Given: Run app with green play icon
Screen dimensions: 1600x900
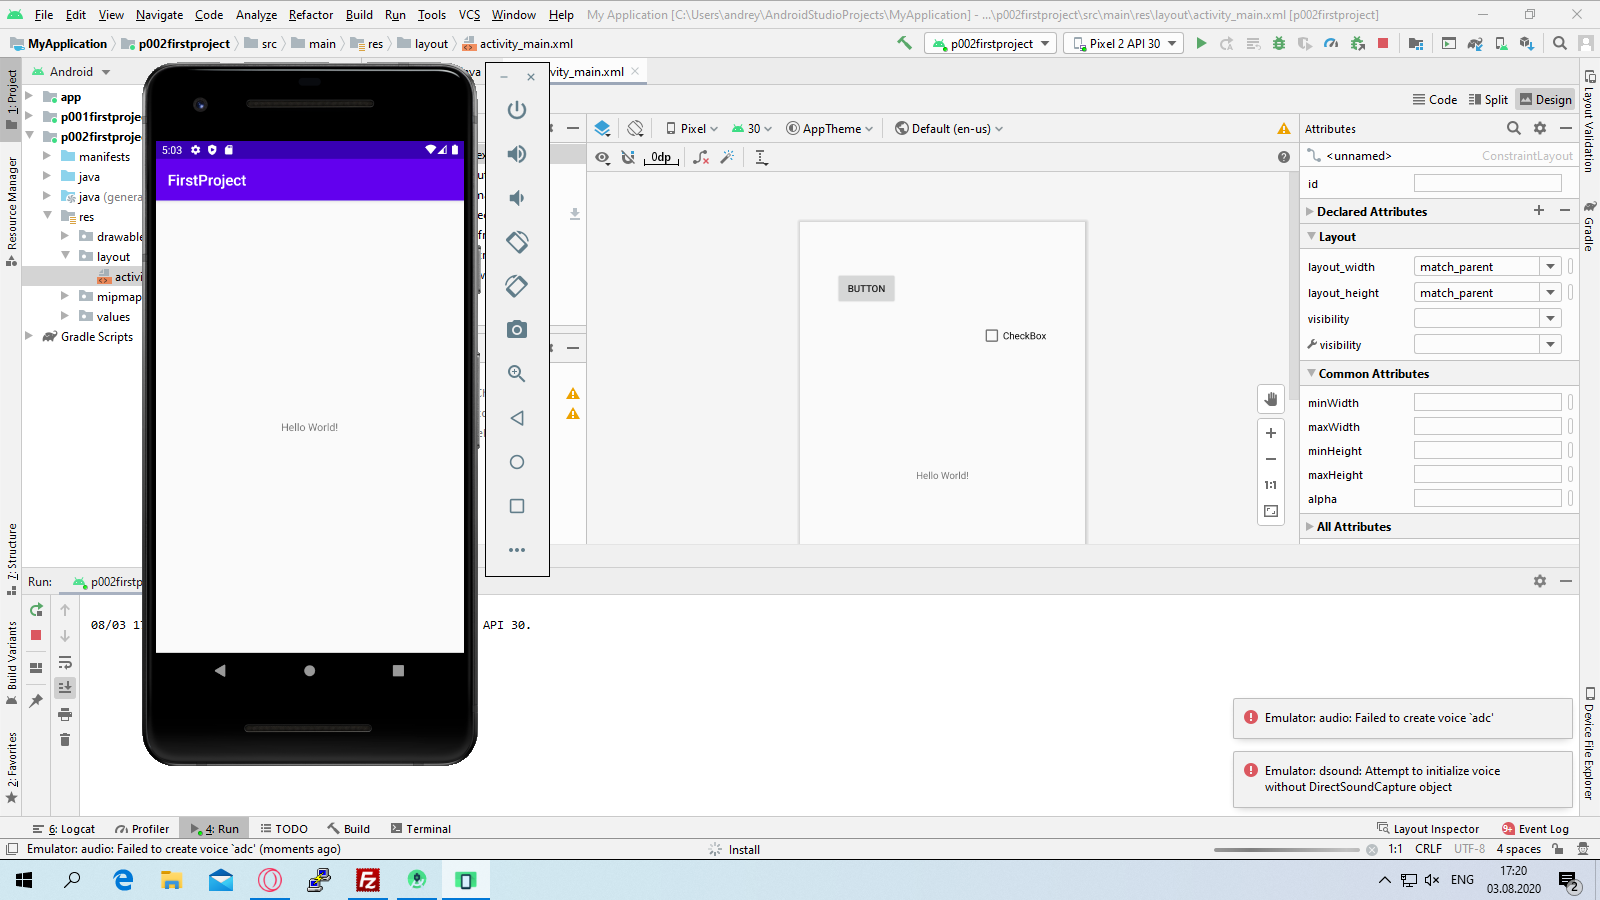Looking at the screenshot, I should [x=1201, y=43].
